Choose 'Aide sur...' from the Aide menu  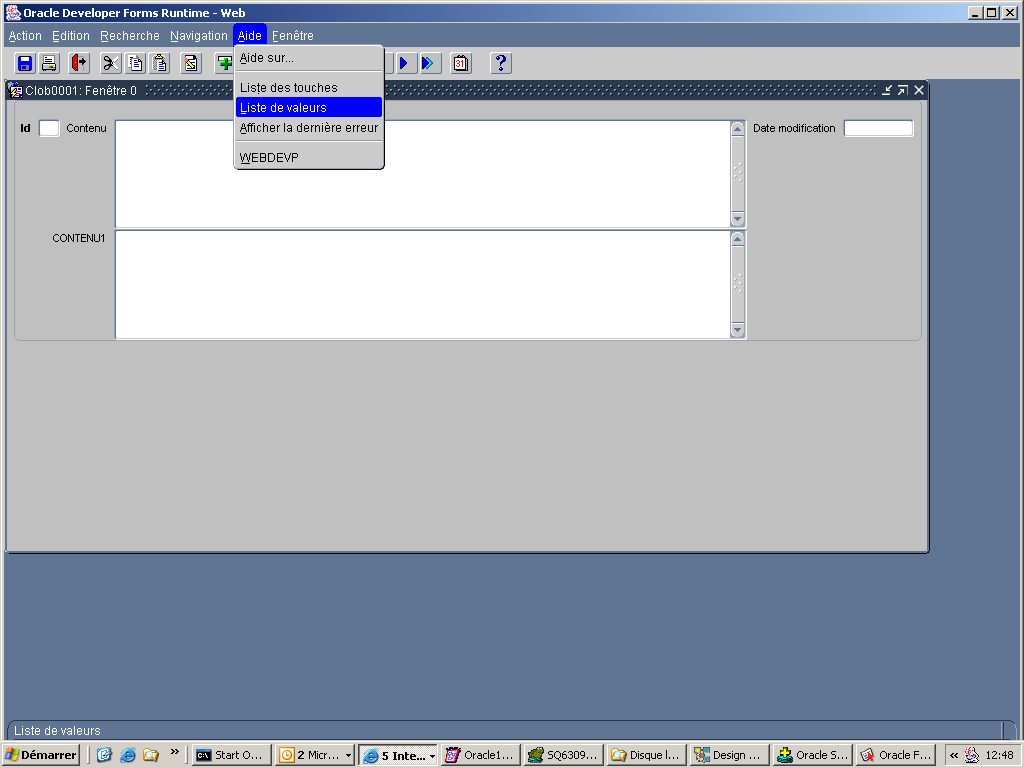click(x=309, y=57)
